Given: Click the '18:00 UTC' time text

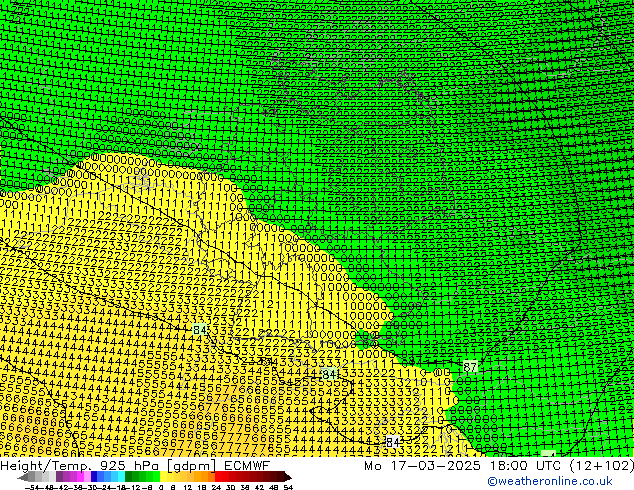Looking at the screenshot, I should point(526,466).
